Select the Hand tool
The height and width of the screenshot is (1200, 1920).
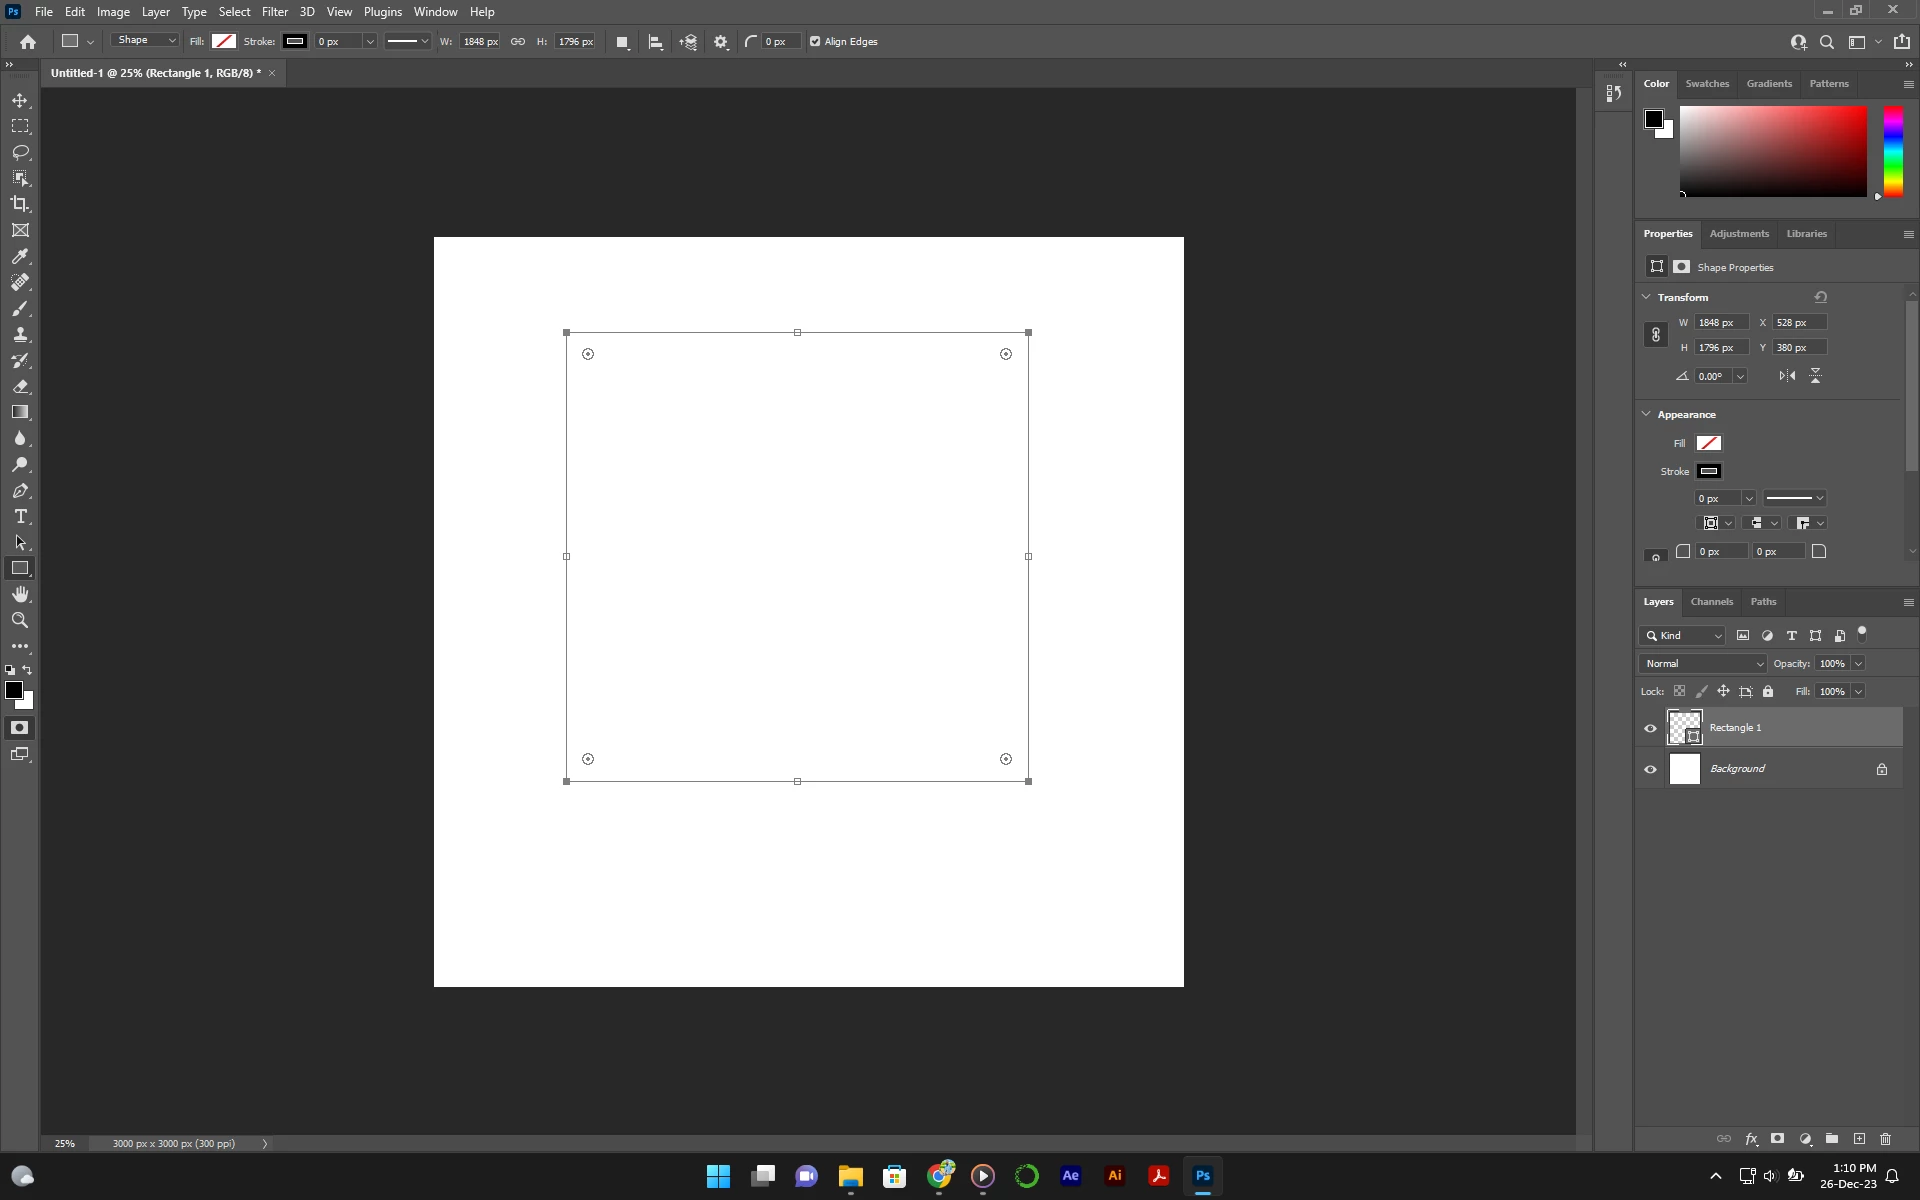(20, 594)
